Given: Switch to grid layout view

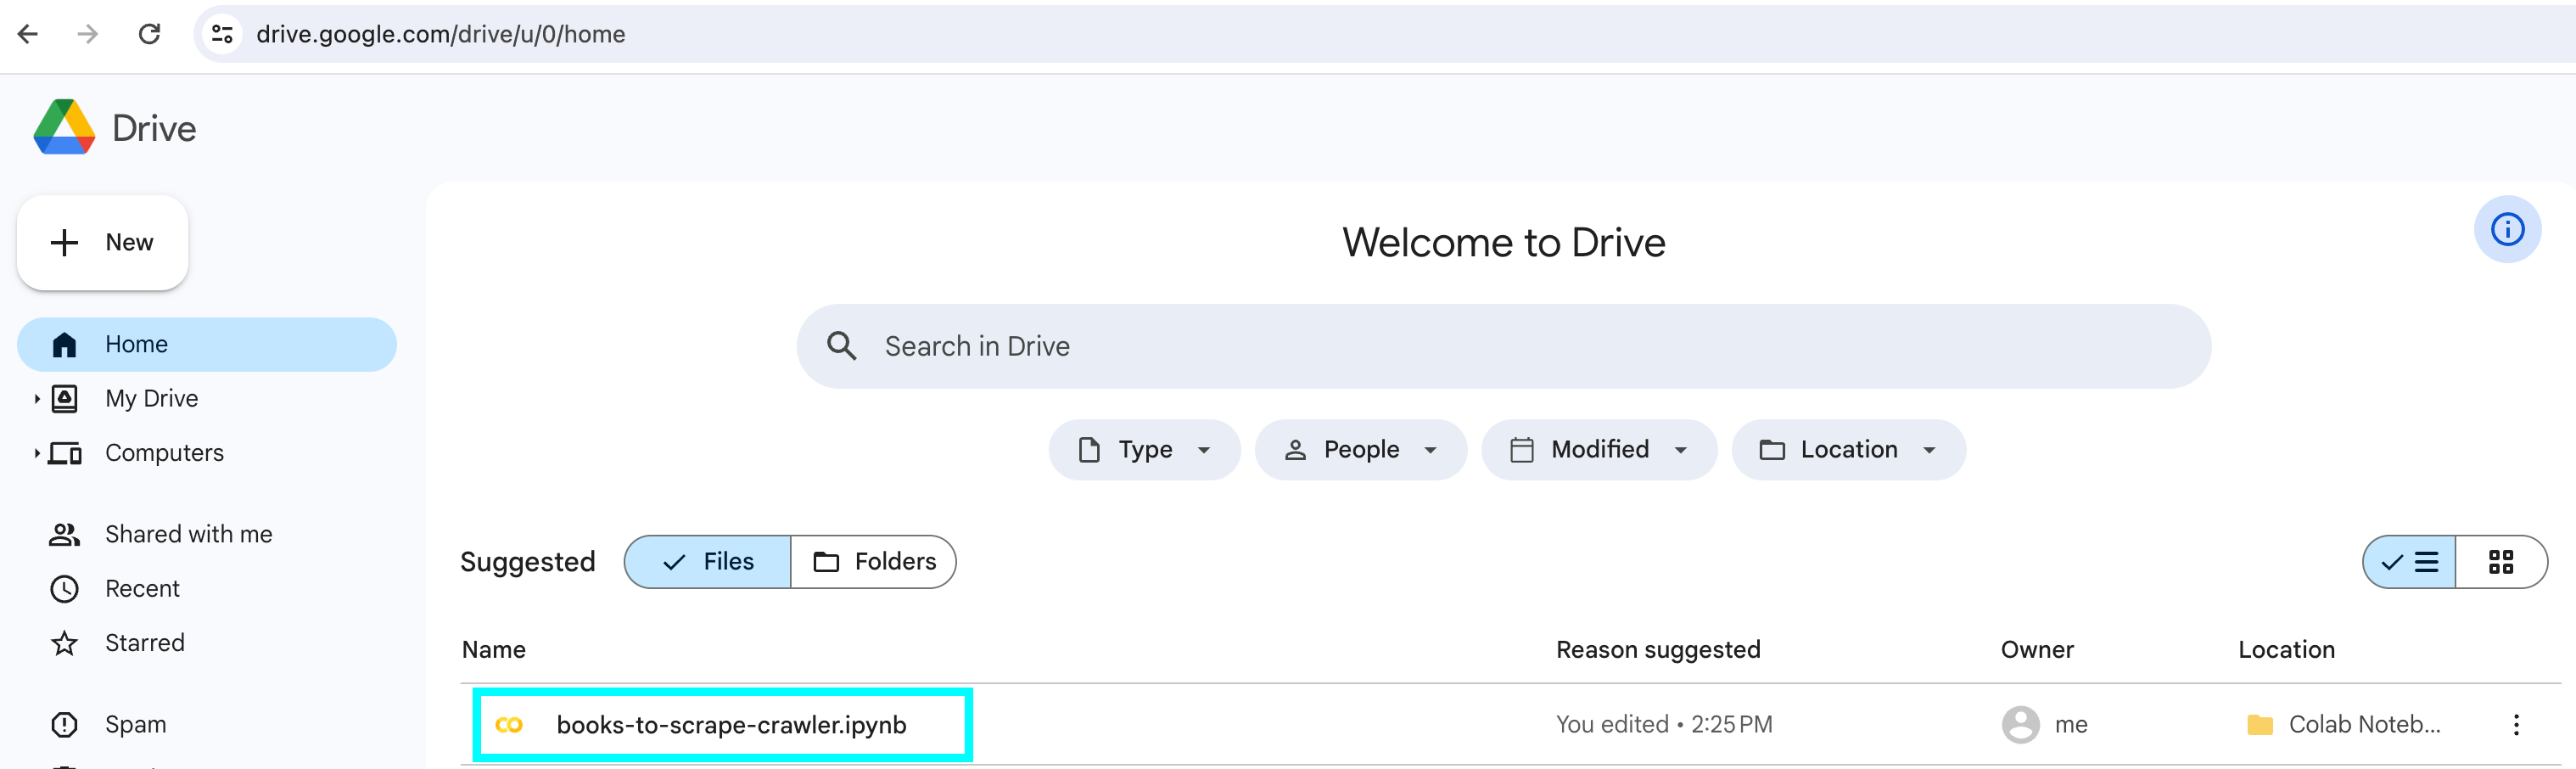Looking at the screenshot, I should click(x=2500, y=562).
